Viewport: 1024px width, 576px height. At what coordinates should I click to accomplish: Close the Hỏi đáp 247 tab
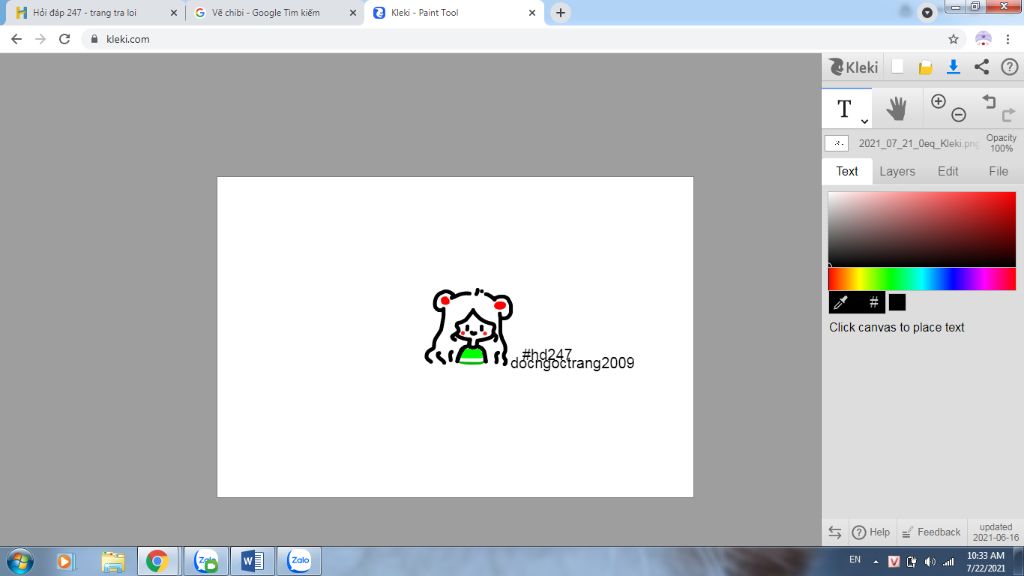click(x=174, y=12)
